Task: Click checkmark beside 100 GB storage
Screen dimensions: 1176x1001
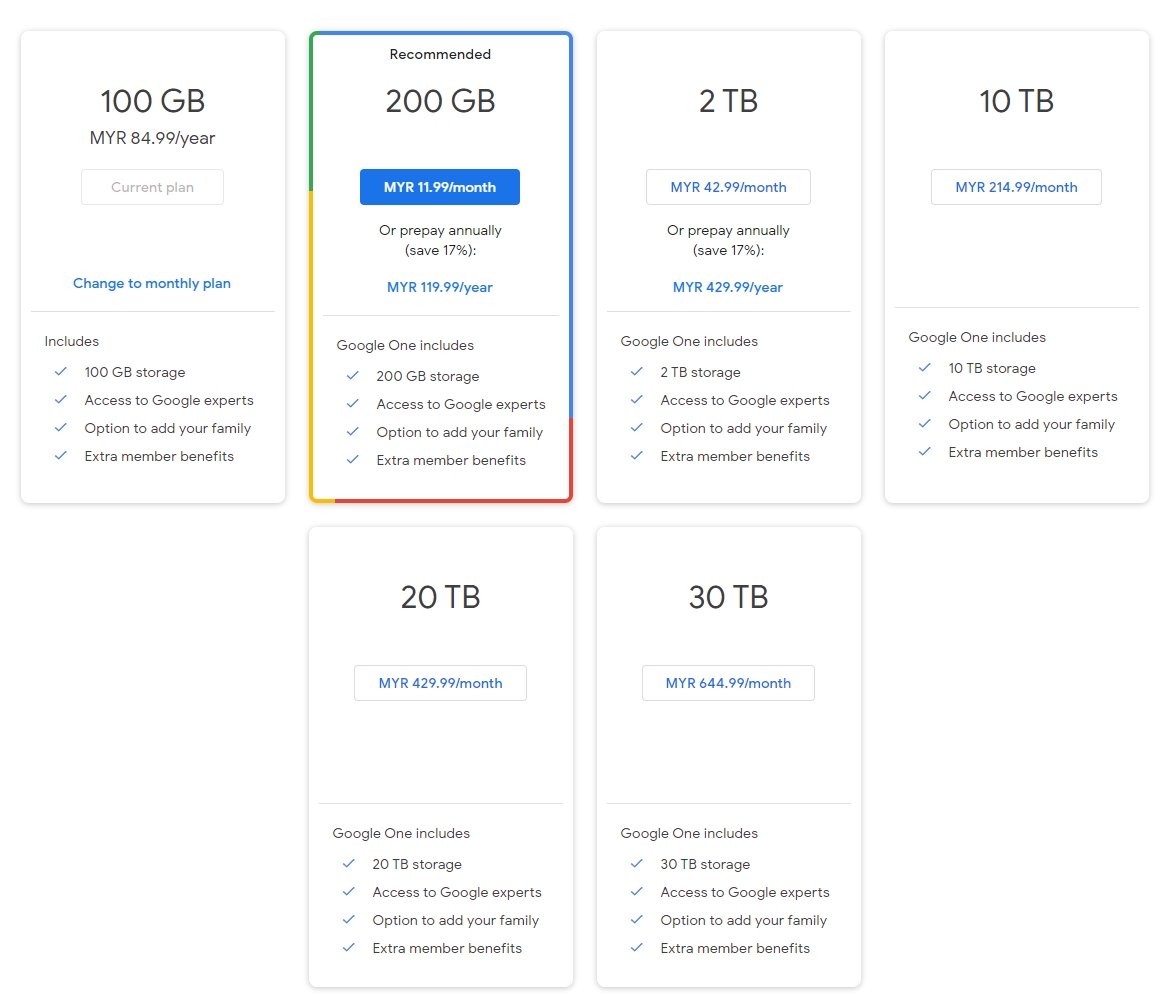Action: tap(61, 372)
